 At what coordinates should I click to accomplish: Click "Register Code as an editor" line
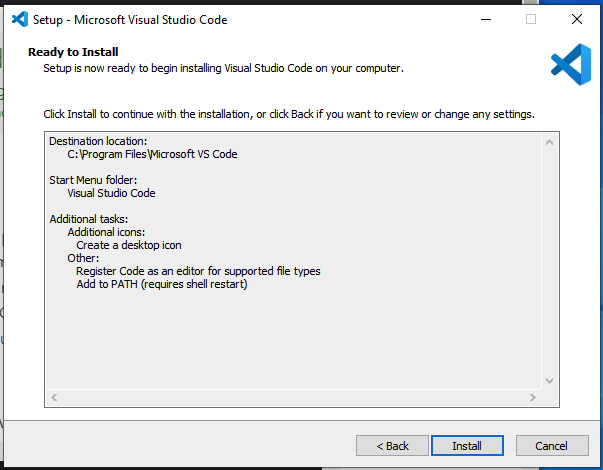[198, 271]
